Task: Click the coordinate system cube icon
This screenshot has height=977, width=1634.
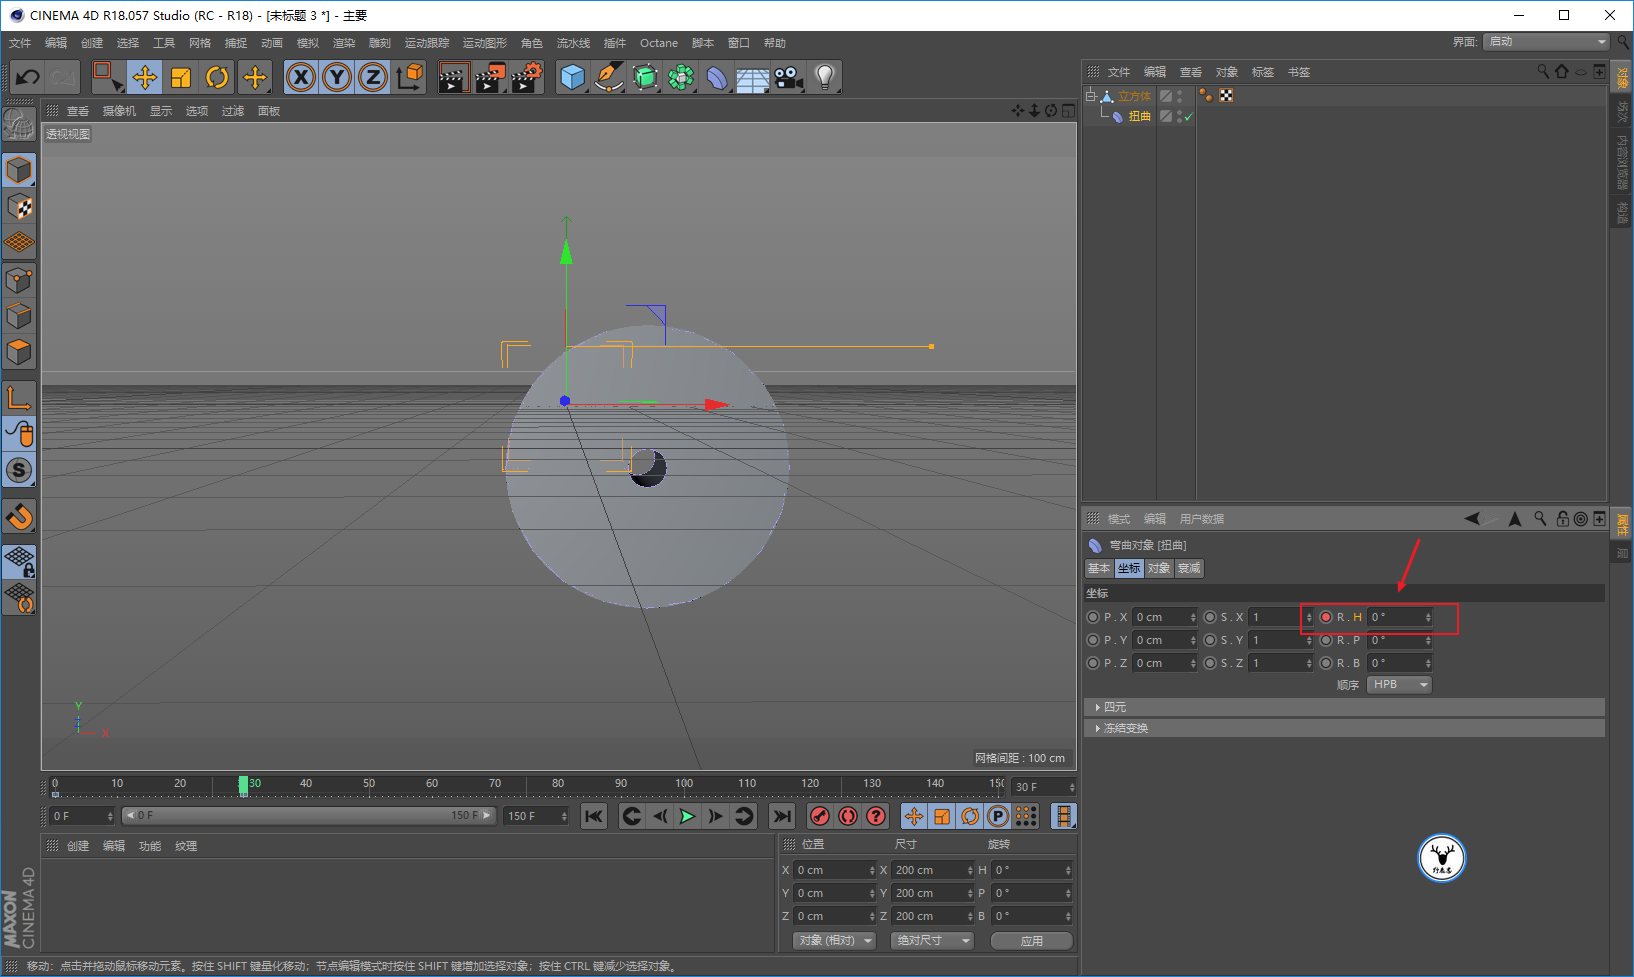Action: 409,77
